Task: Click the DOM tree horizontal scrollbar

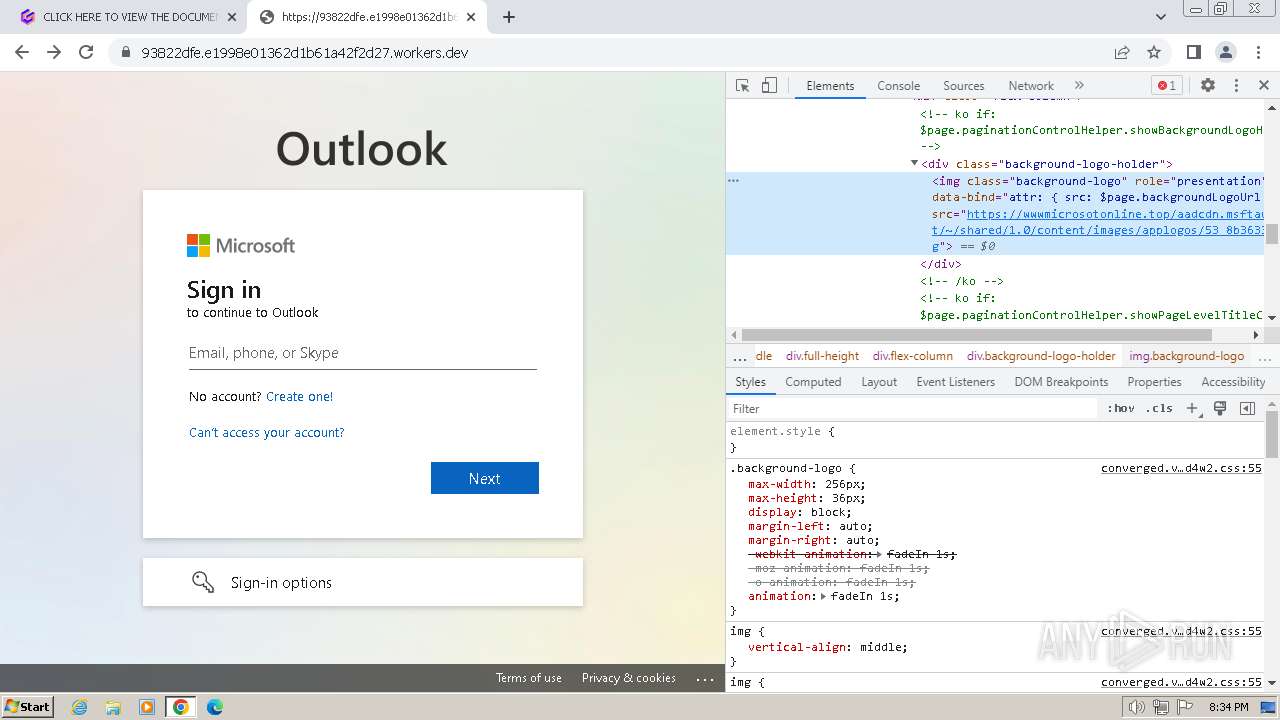Action: pyautogui.click(x=976, y=335)
